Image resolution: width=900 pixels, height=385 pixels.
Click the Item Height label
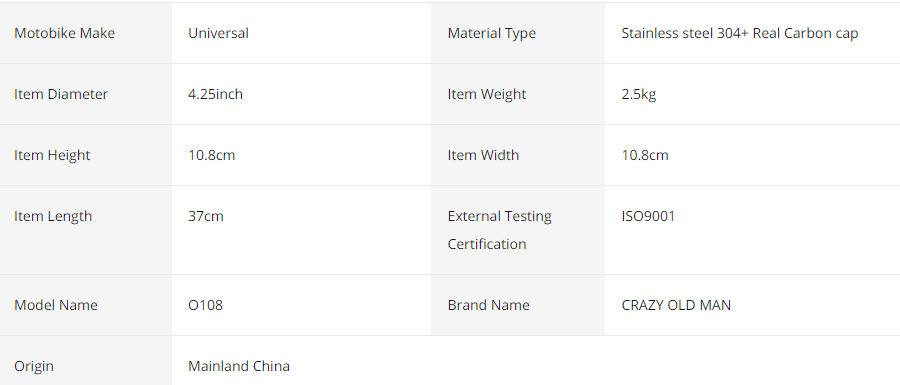coord(52,155)
